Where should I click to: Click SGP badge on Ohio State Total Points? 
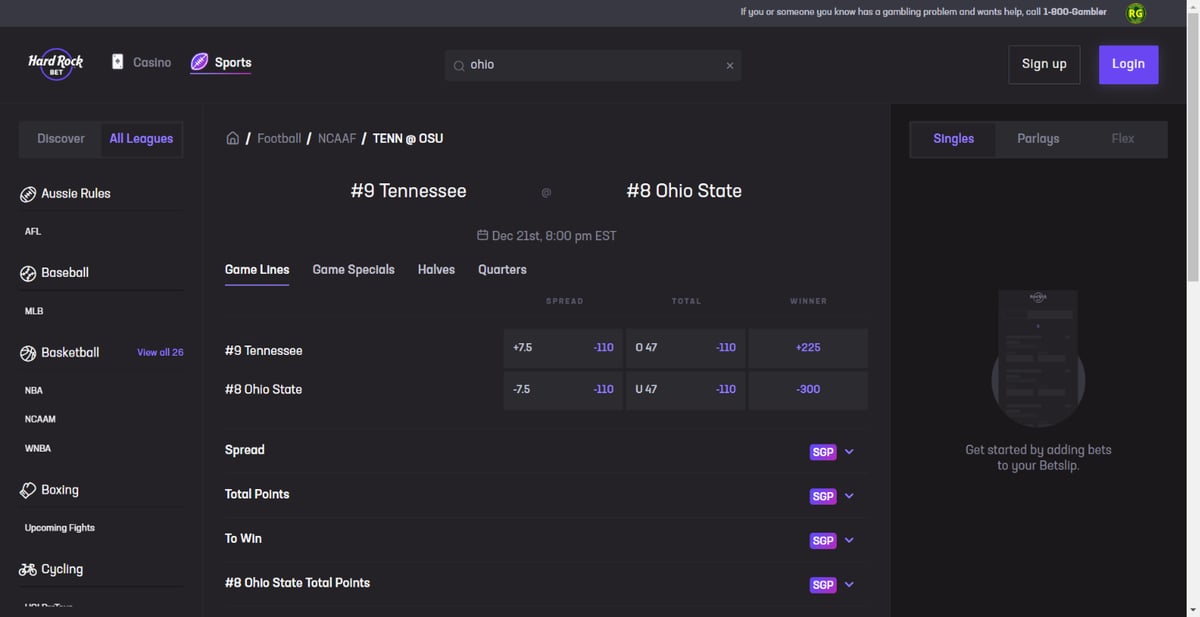[x=823, y=585]
